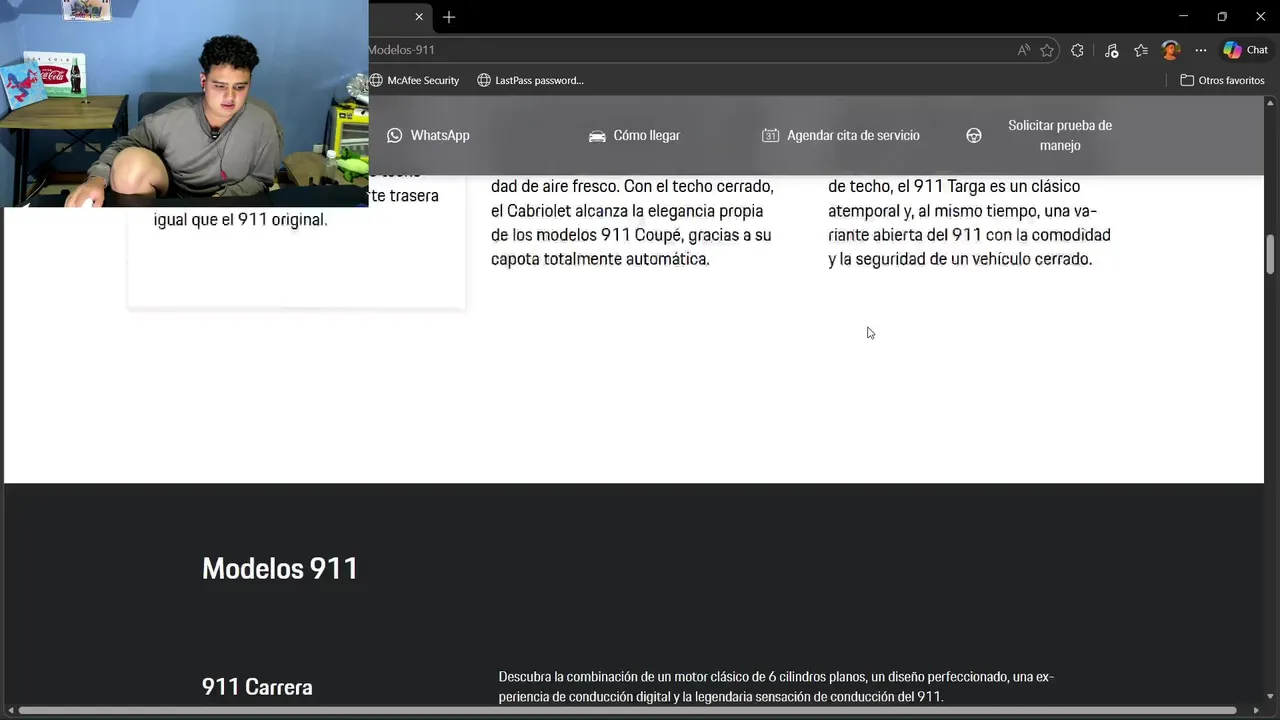Add this page to favorites with the star
This screenshot has height=720, width=1280.
pyautogui.click(x=1047, y=50)
